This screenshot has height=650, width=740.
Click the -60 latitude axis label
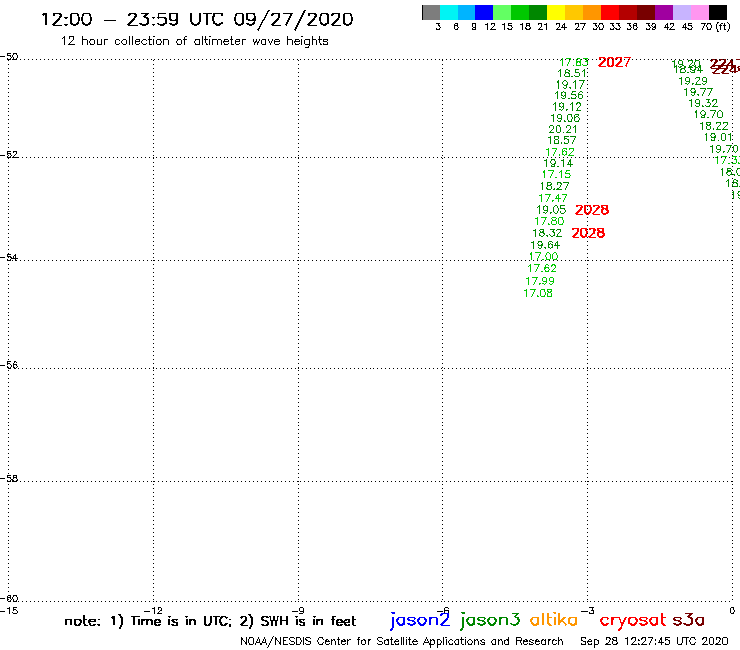pos(9,599)
